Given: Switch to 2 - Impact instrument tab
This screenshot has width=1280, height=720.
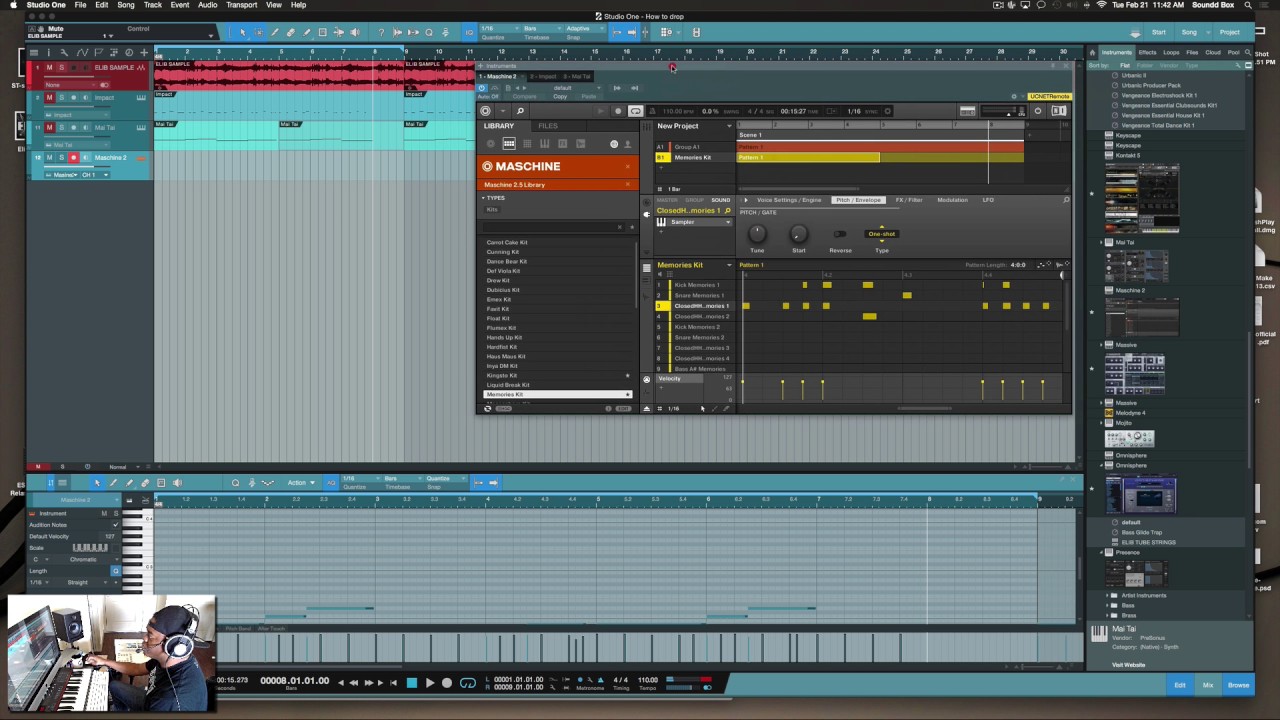Looking at the screenshot, I should point(543,76).
